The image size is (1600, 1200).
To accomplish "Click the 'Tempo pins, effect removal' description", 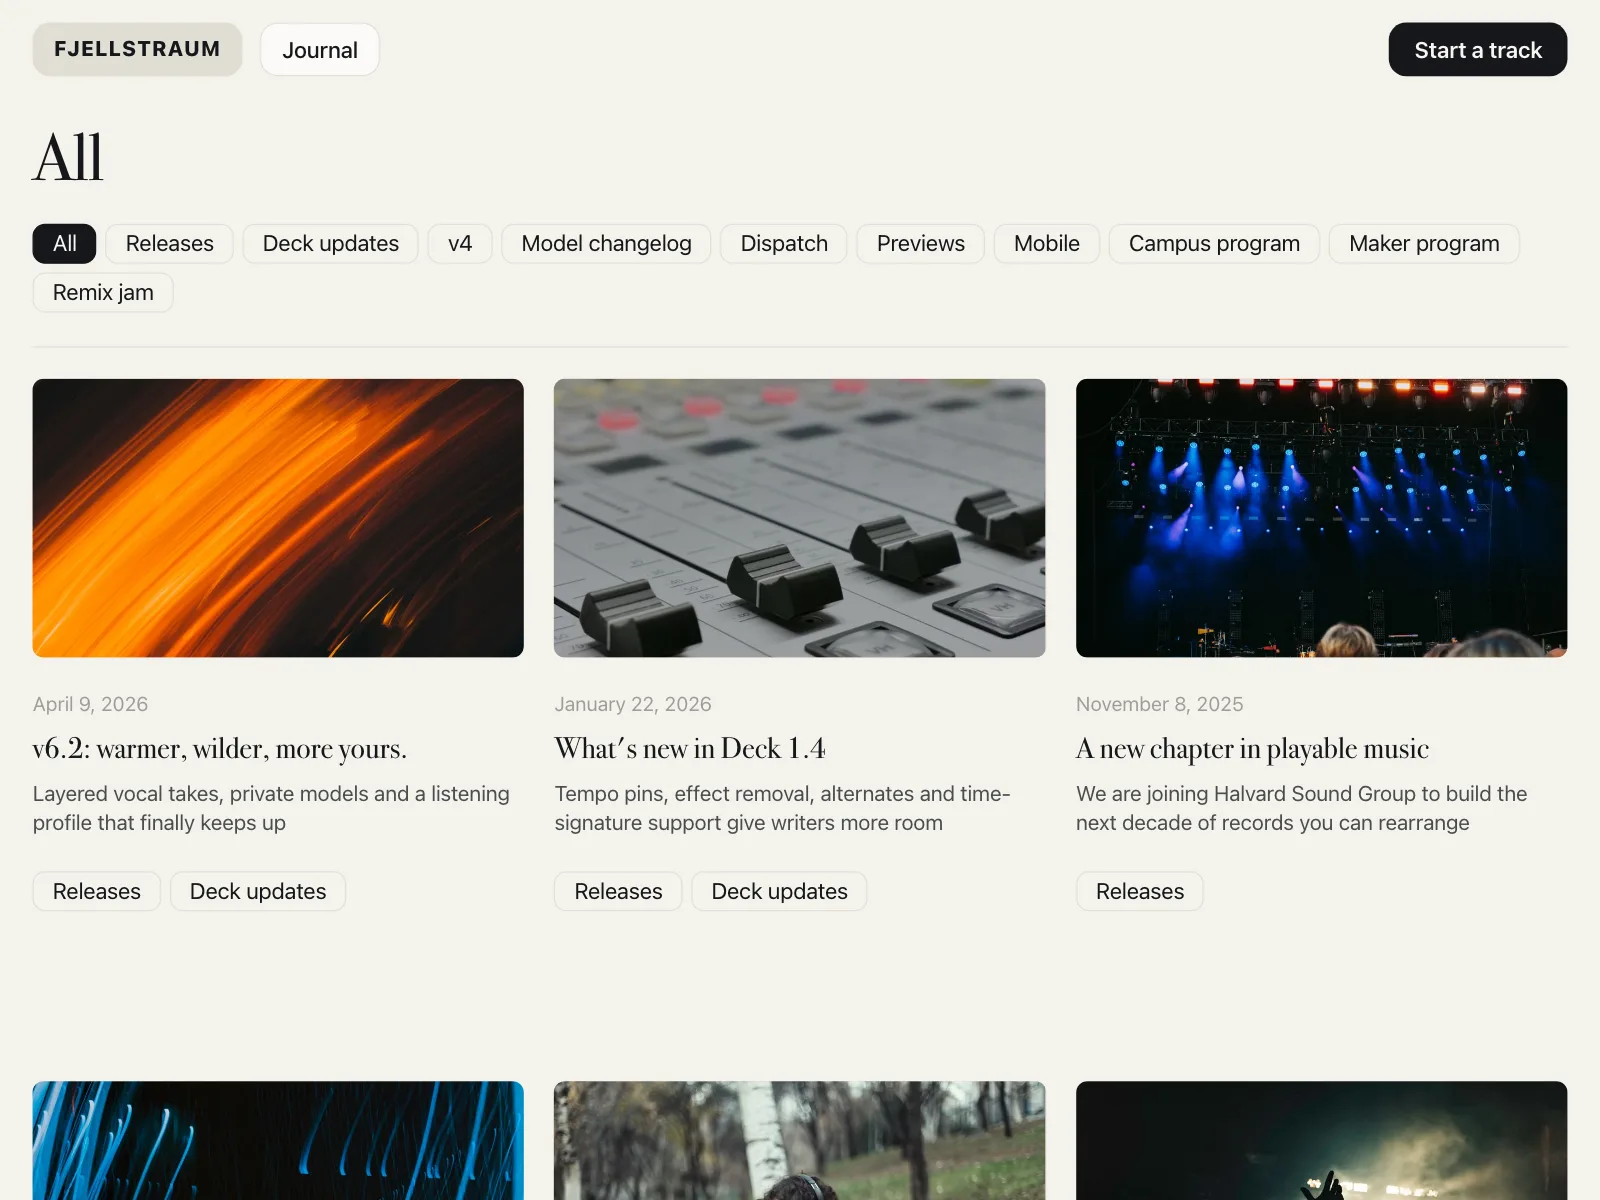I will pyautogui.click(x=783, y=808).
